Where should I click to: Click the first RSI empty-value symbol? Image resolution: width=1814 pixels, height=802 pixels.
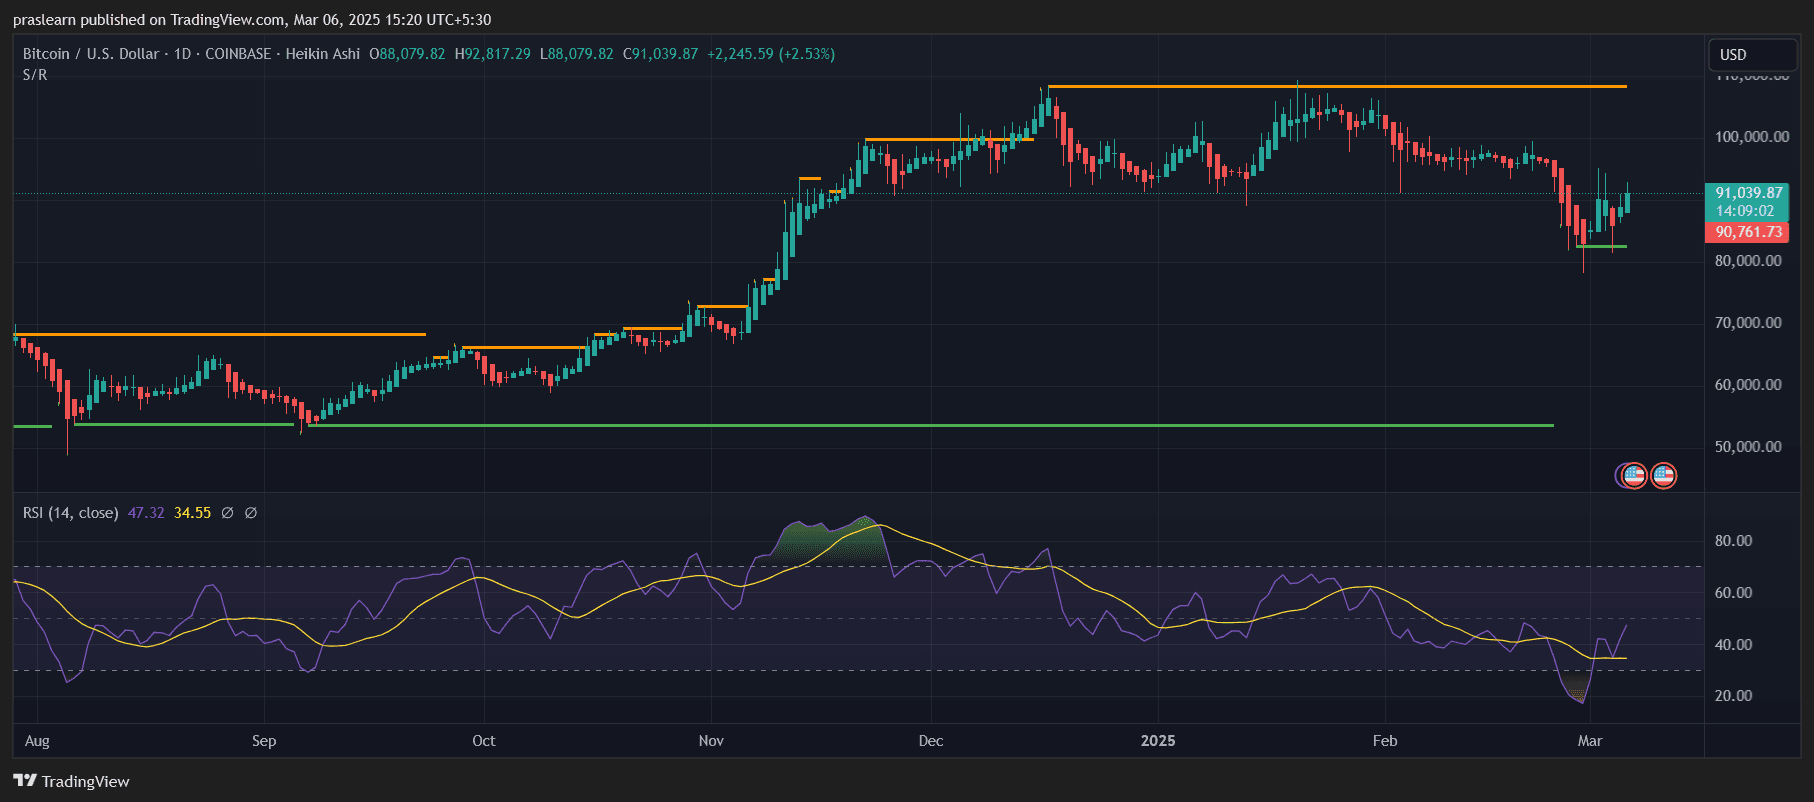click(227, 513)
